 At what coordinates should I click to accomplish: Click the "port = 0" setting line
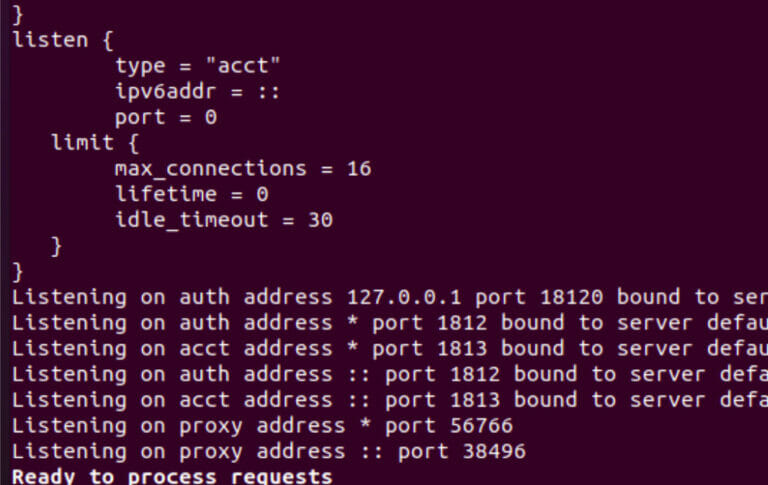(166, 117)
